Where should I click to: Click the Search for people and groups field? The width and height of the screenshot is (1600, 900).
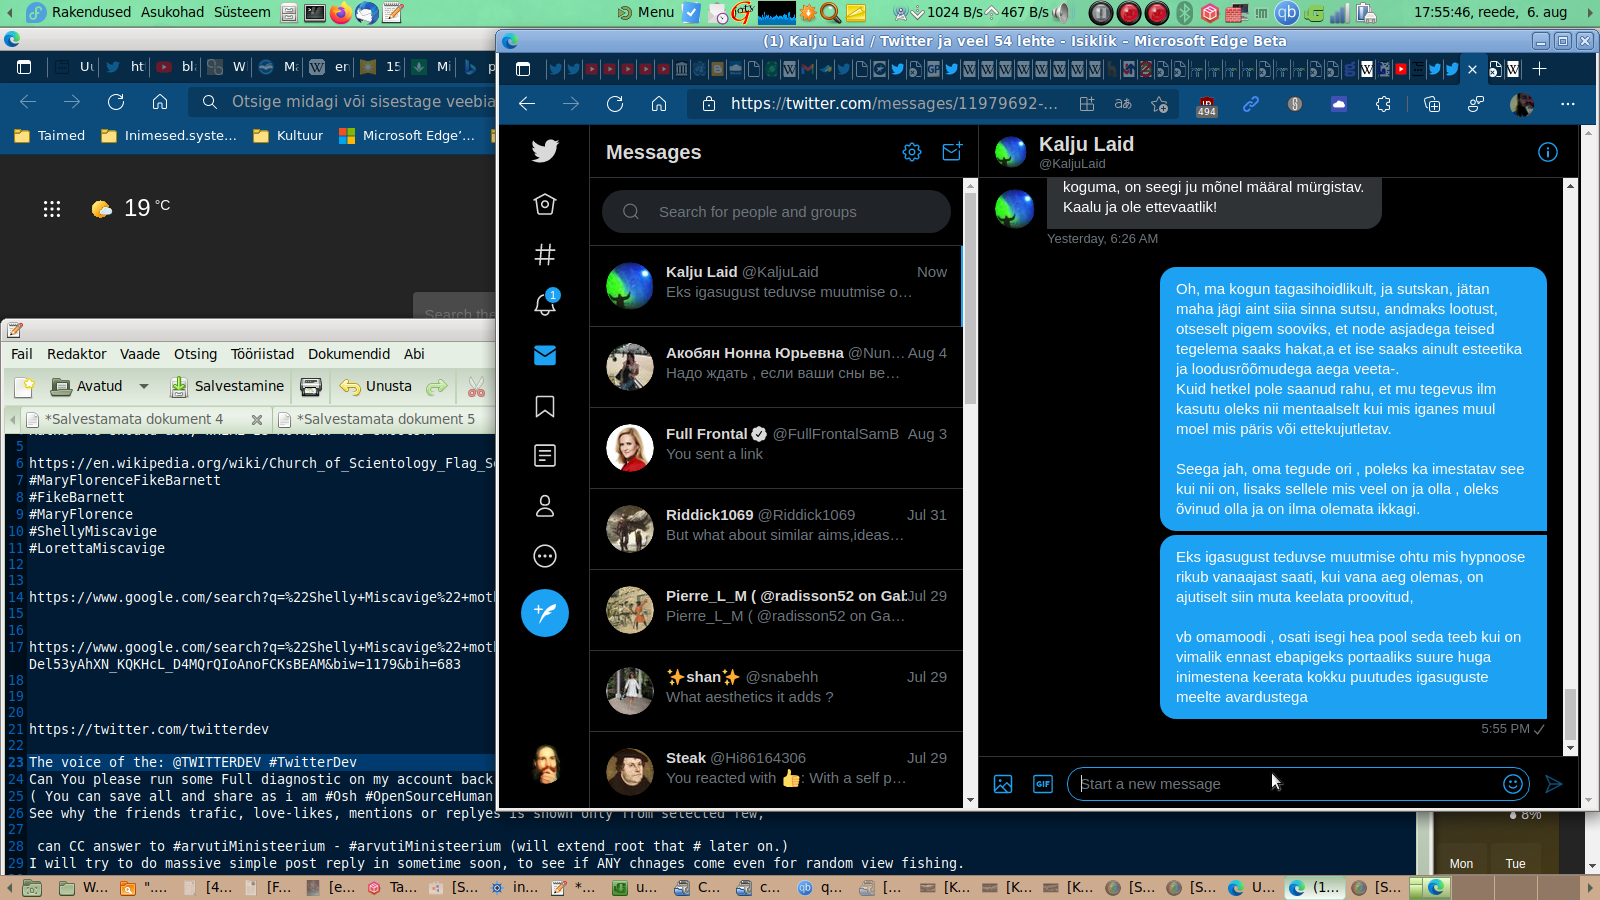pos(776,212)
